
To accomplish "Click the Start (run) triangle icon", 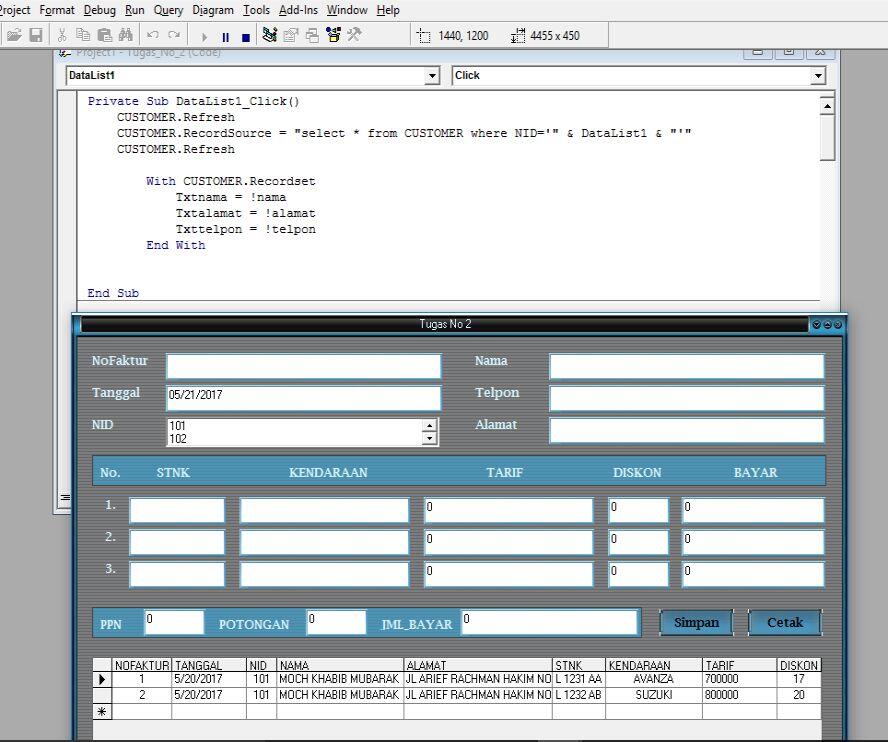I will (204, 37).
